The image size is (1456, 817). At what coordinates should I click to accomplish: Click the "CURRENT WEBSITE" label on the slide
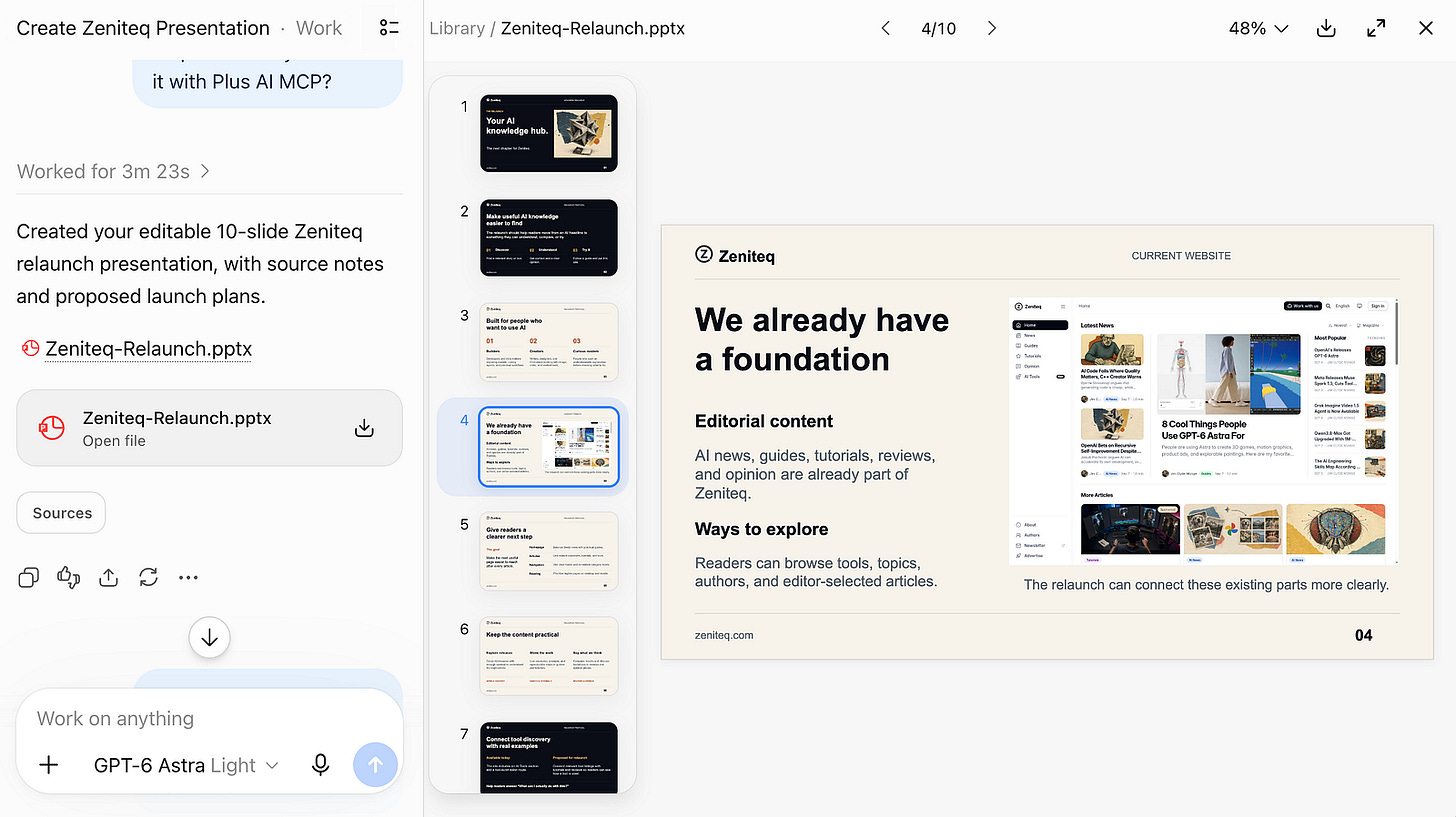click(1181, 256)
